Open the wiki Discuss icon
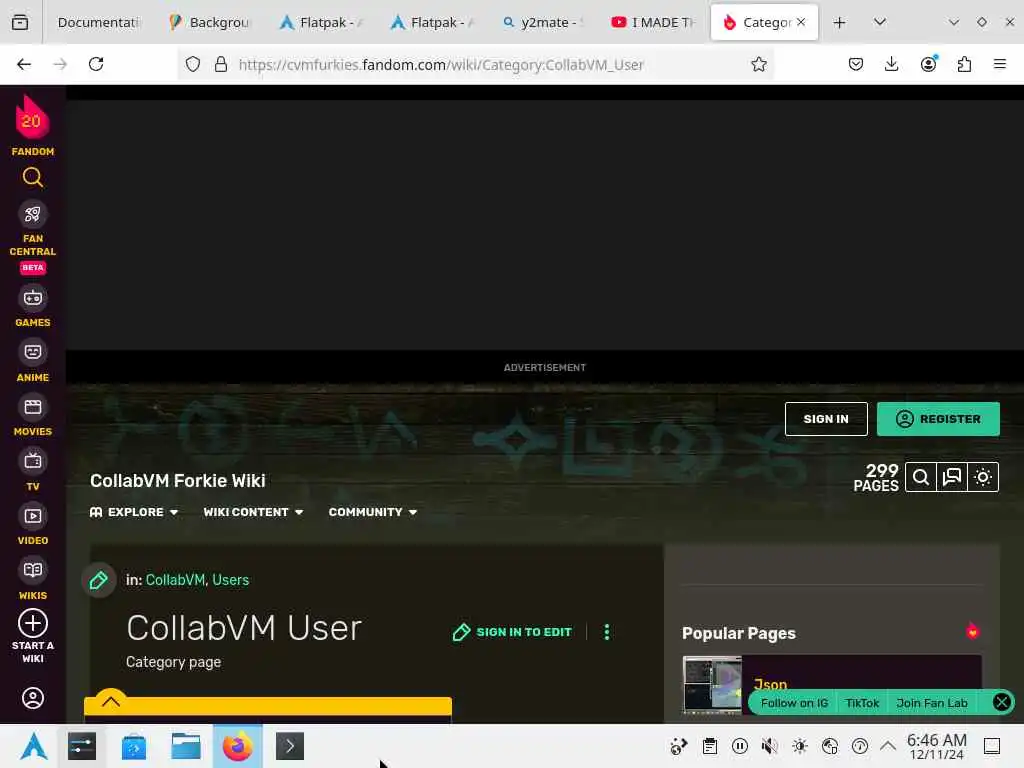The image size is (1024, 768). 952,477
